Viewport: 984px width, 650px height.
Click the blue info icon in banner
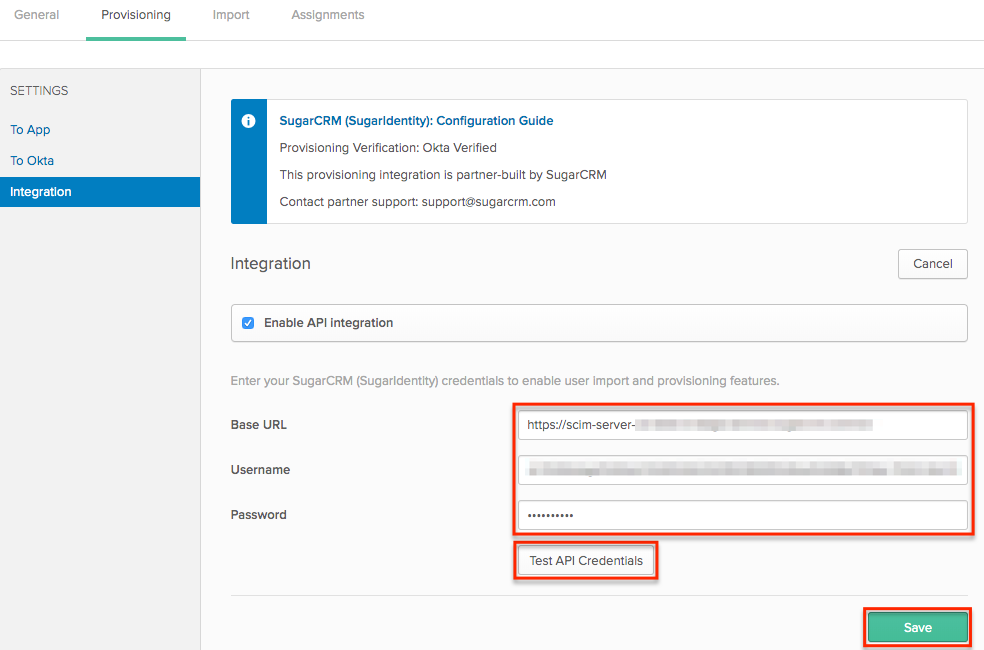(x=248, y=120)
